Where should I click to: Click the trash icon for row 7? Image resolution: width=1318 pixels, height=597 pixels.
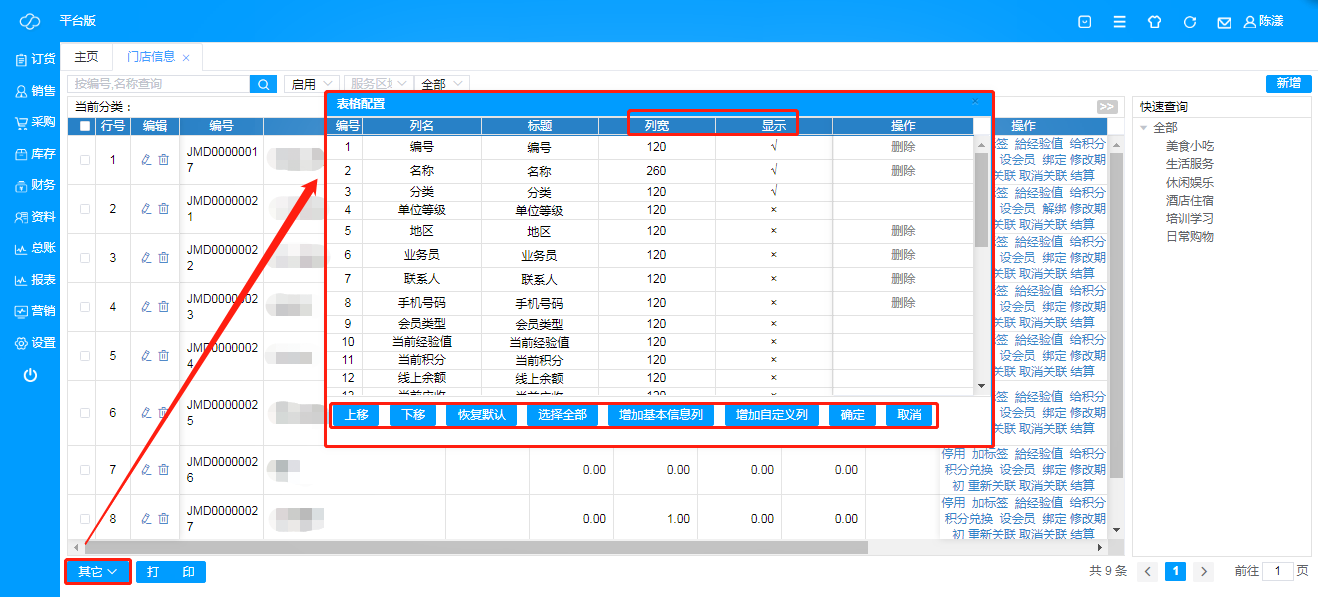pos(164,469)
